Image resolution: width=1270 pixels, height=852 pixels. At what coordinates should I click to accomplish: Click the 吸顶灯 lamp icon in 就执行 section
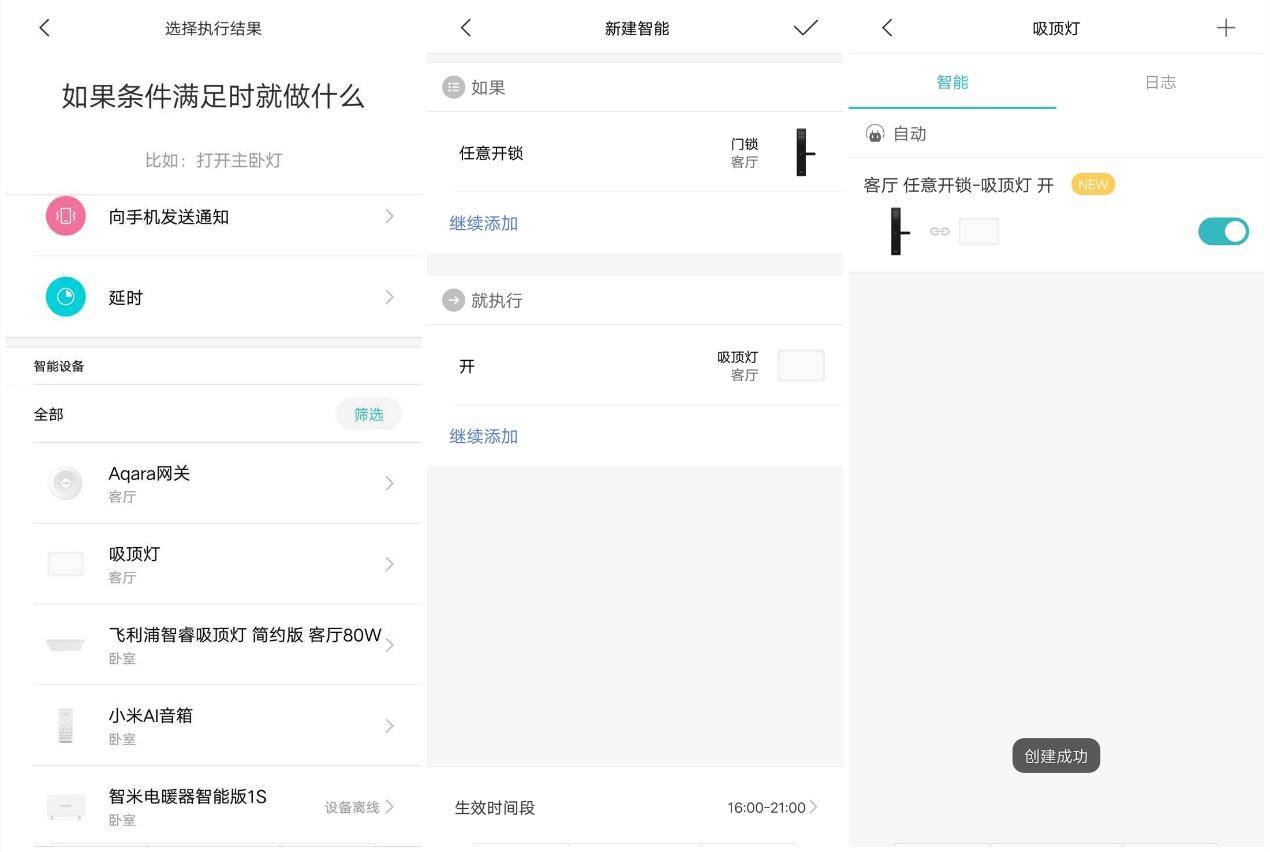[800, 364]
